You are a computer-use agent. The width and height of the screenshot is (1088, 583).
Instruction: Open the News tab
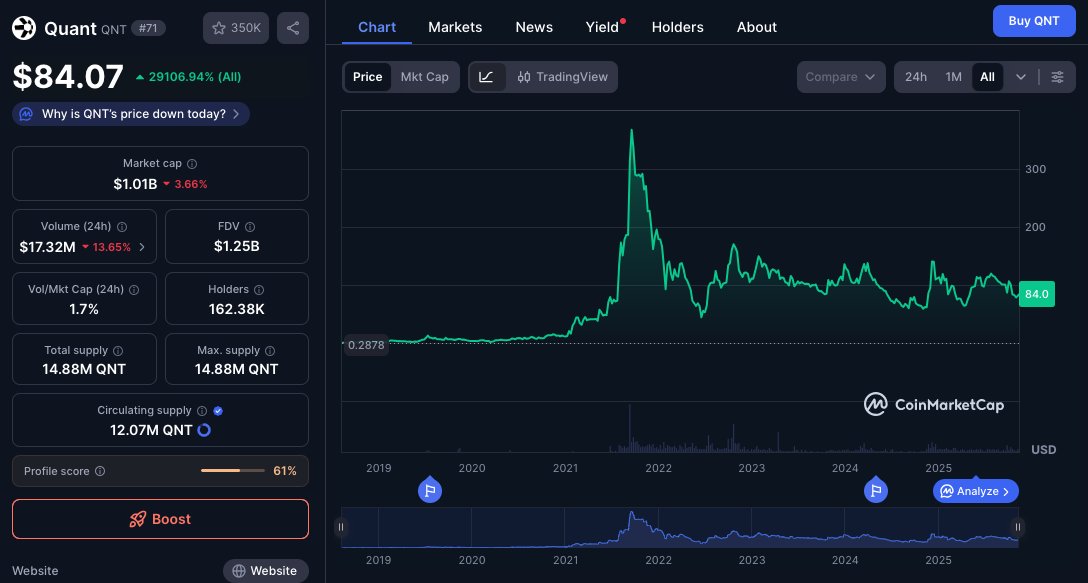534,27
